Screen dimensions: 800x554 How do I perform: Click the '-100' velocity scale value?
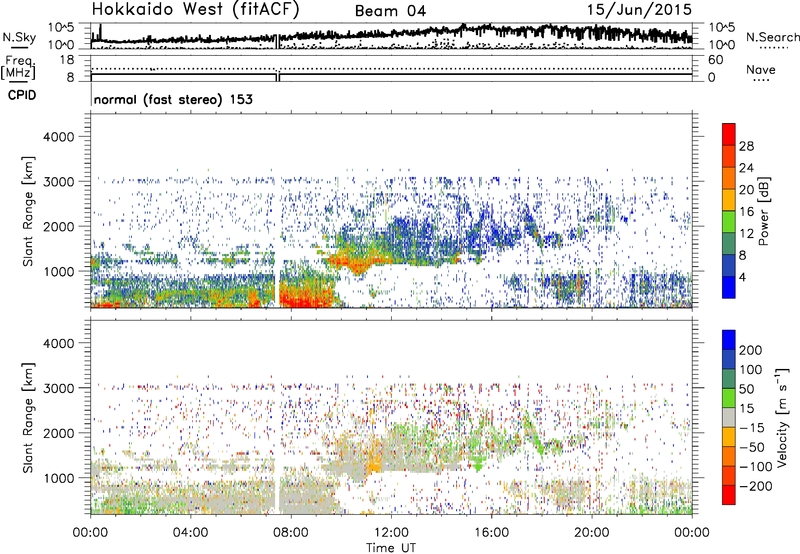click(756, 467)
